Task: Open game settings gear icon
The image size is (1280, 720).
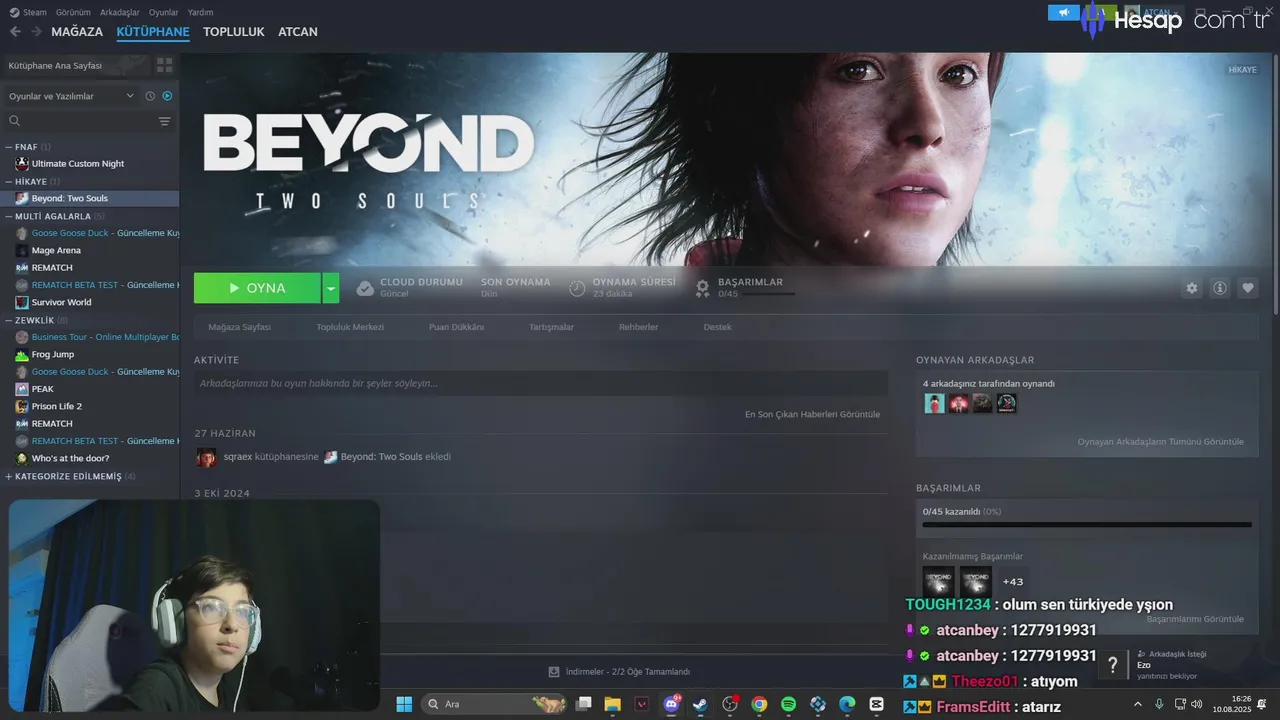Action: click(1192, 288)
